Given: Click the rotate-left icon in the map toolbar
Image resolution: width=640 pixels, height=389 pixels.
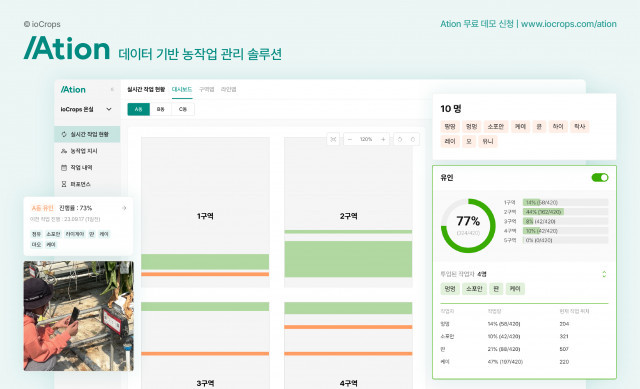Looking at the screenshot, I should (400, 140).
